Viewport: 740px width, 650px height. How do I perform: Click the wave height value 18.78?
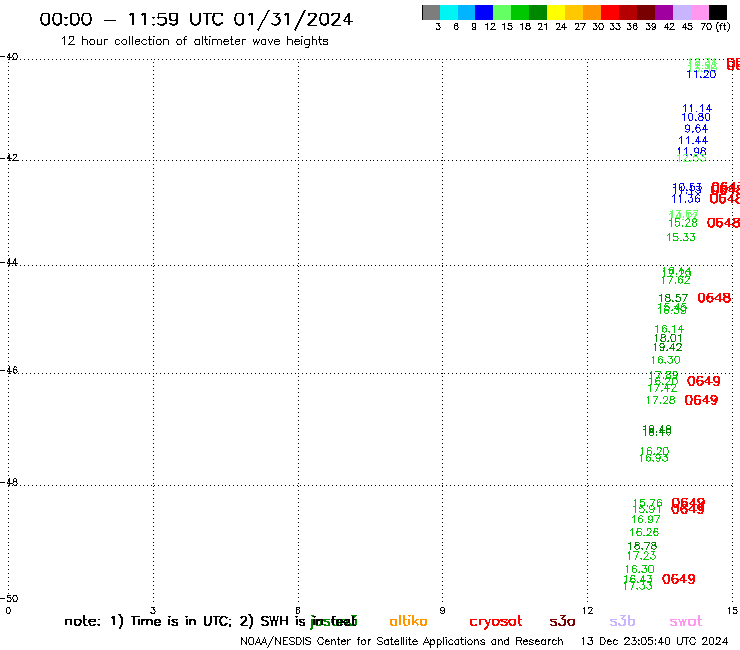click(642, 547)
